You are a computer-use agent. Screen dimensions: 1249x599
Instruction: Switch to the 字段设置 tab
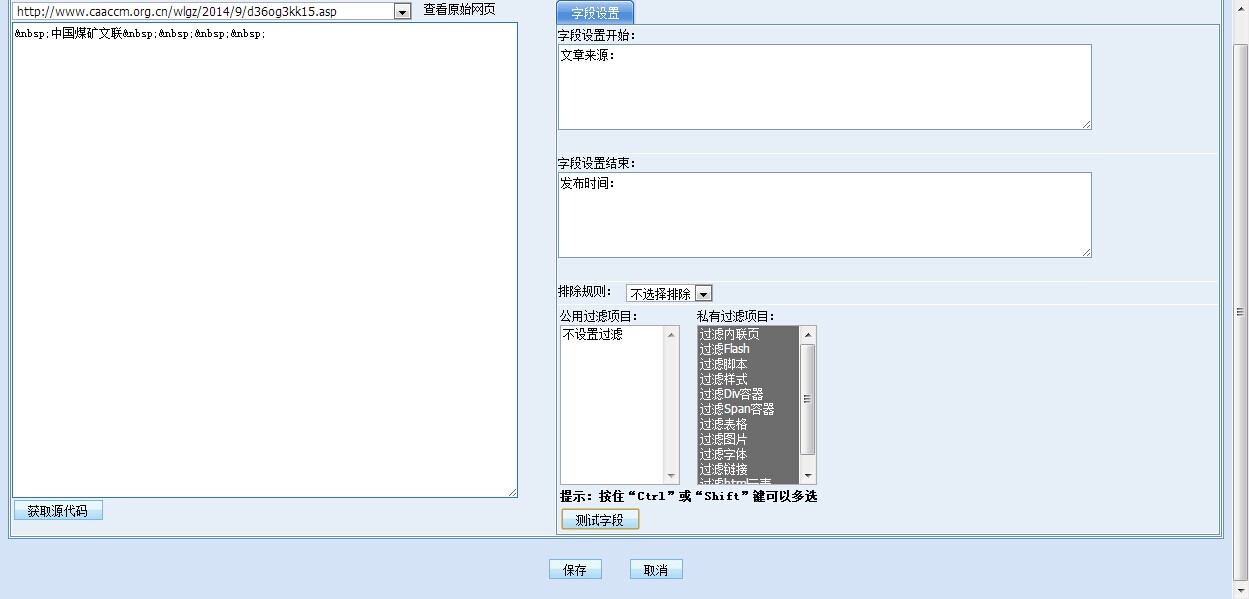click(595, 13)
